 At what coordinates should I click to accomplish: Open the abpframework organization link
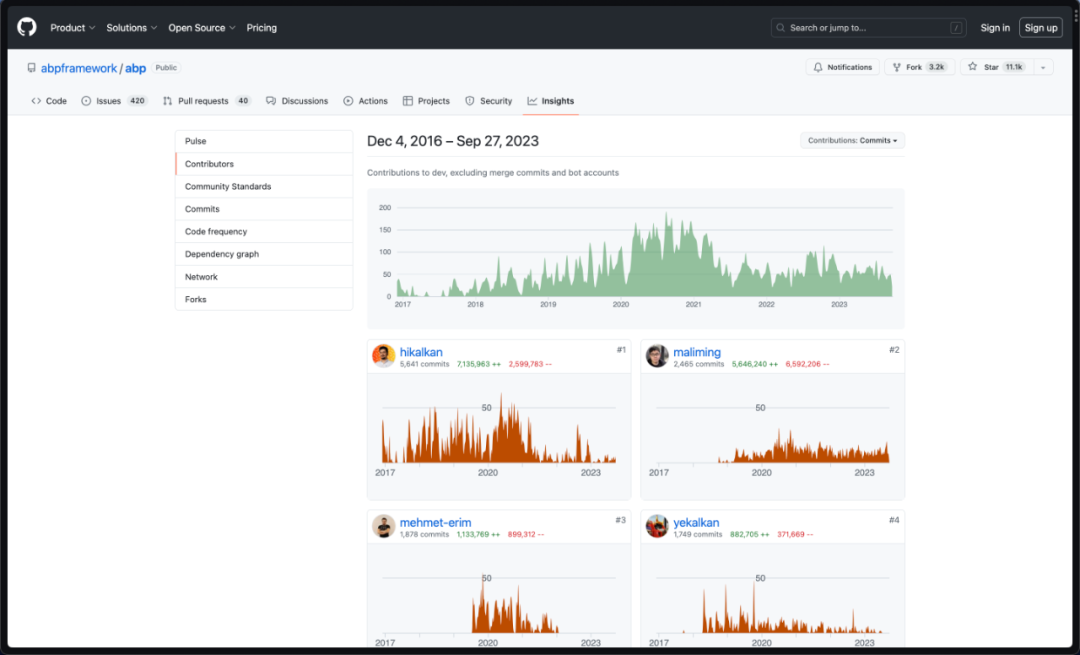click(79, 68)
